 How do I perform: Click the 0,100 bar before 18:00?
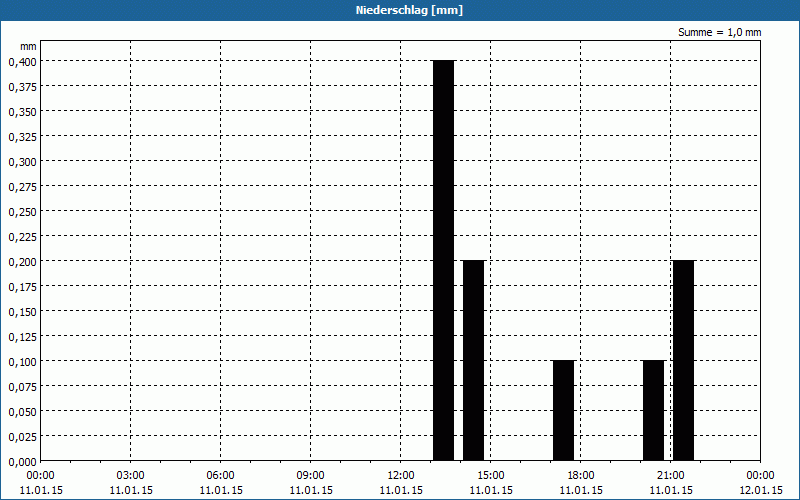pyautogui.click(x=563, y=410)
